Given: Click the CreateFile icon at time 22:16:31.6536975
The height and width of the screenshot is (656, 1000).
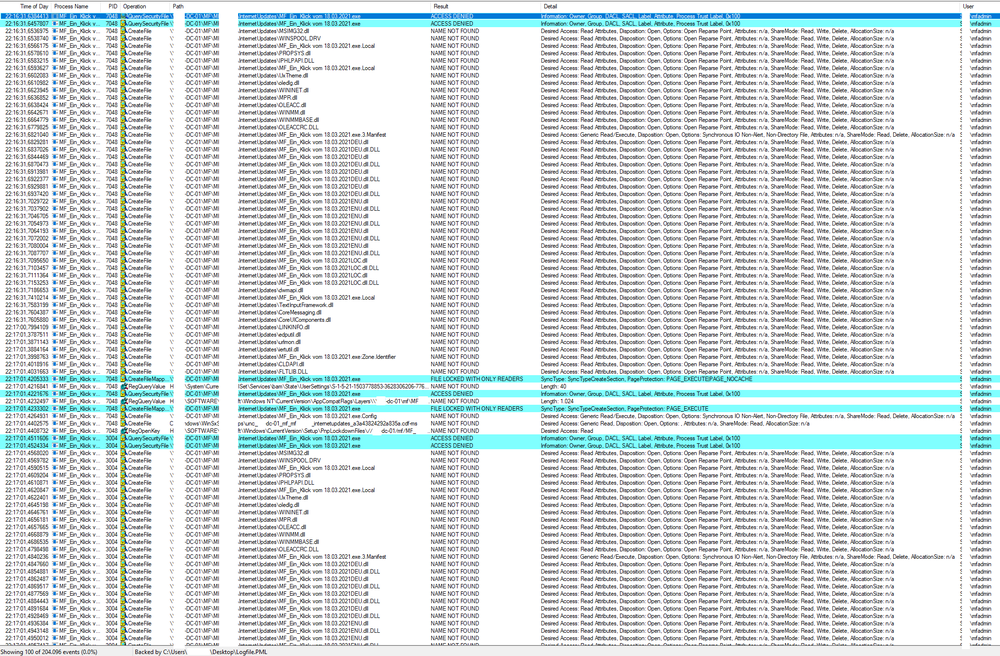Looking at the screenshot, I should (x=125, y=32).
